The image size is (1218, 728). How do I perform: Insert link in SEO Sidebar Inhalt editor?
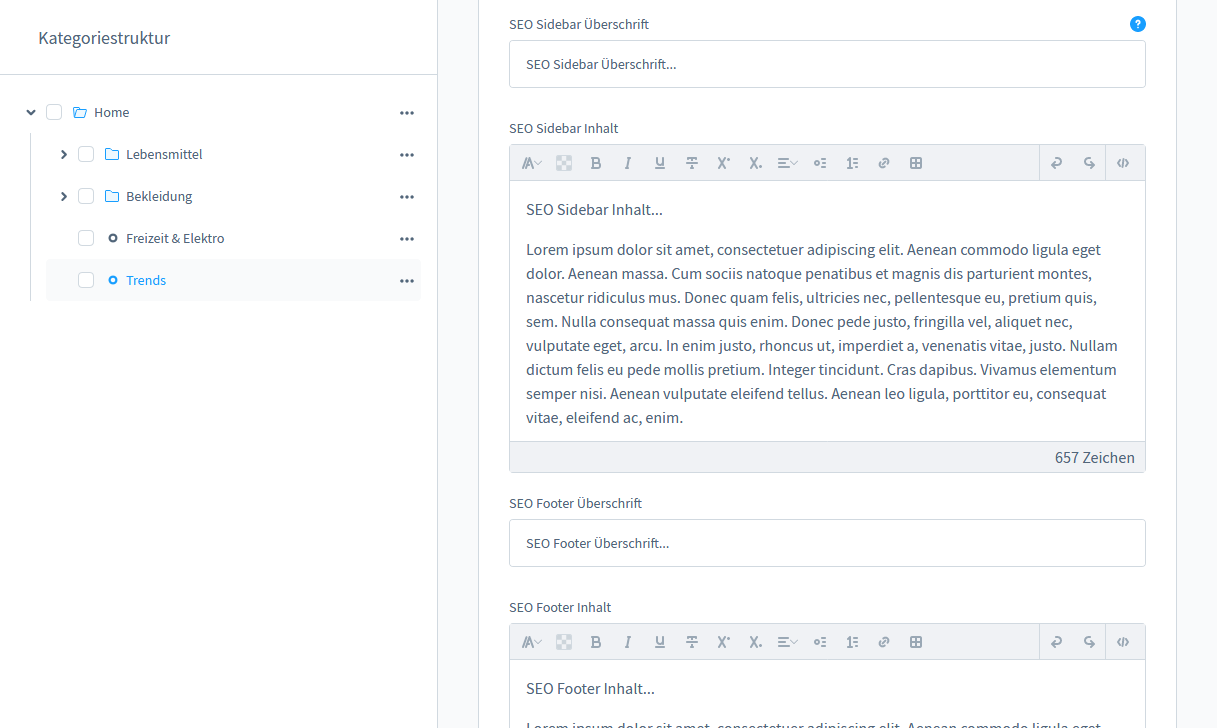[884, 163]
